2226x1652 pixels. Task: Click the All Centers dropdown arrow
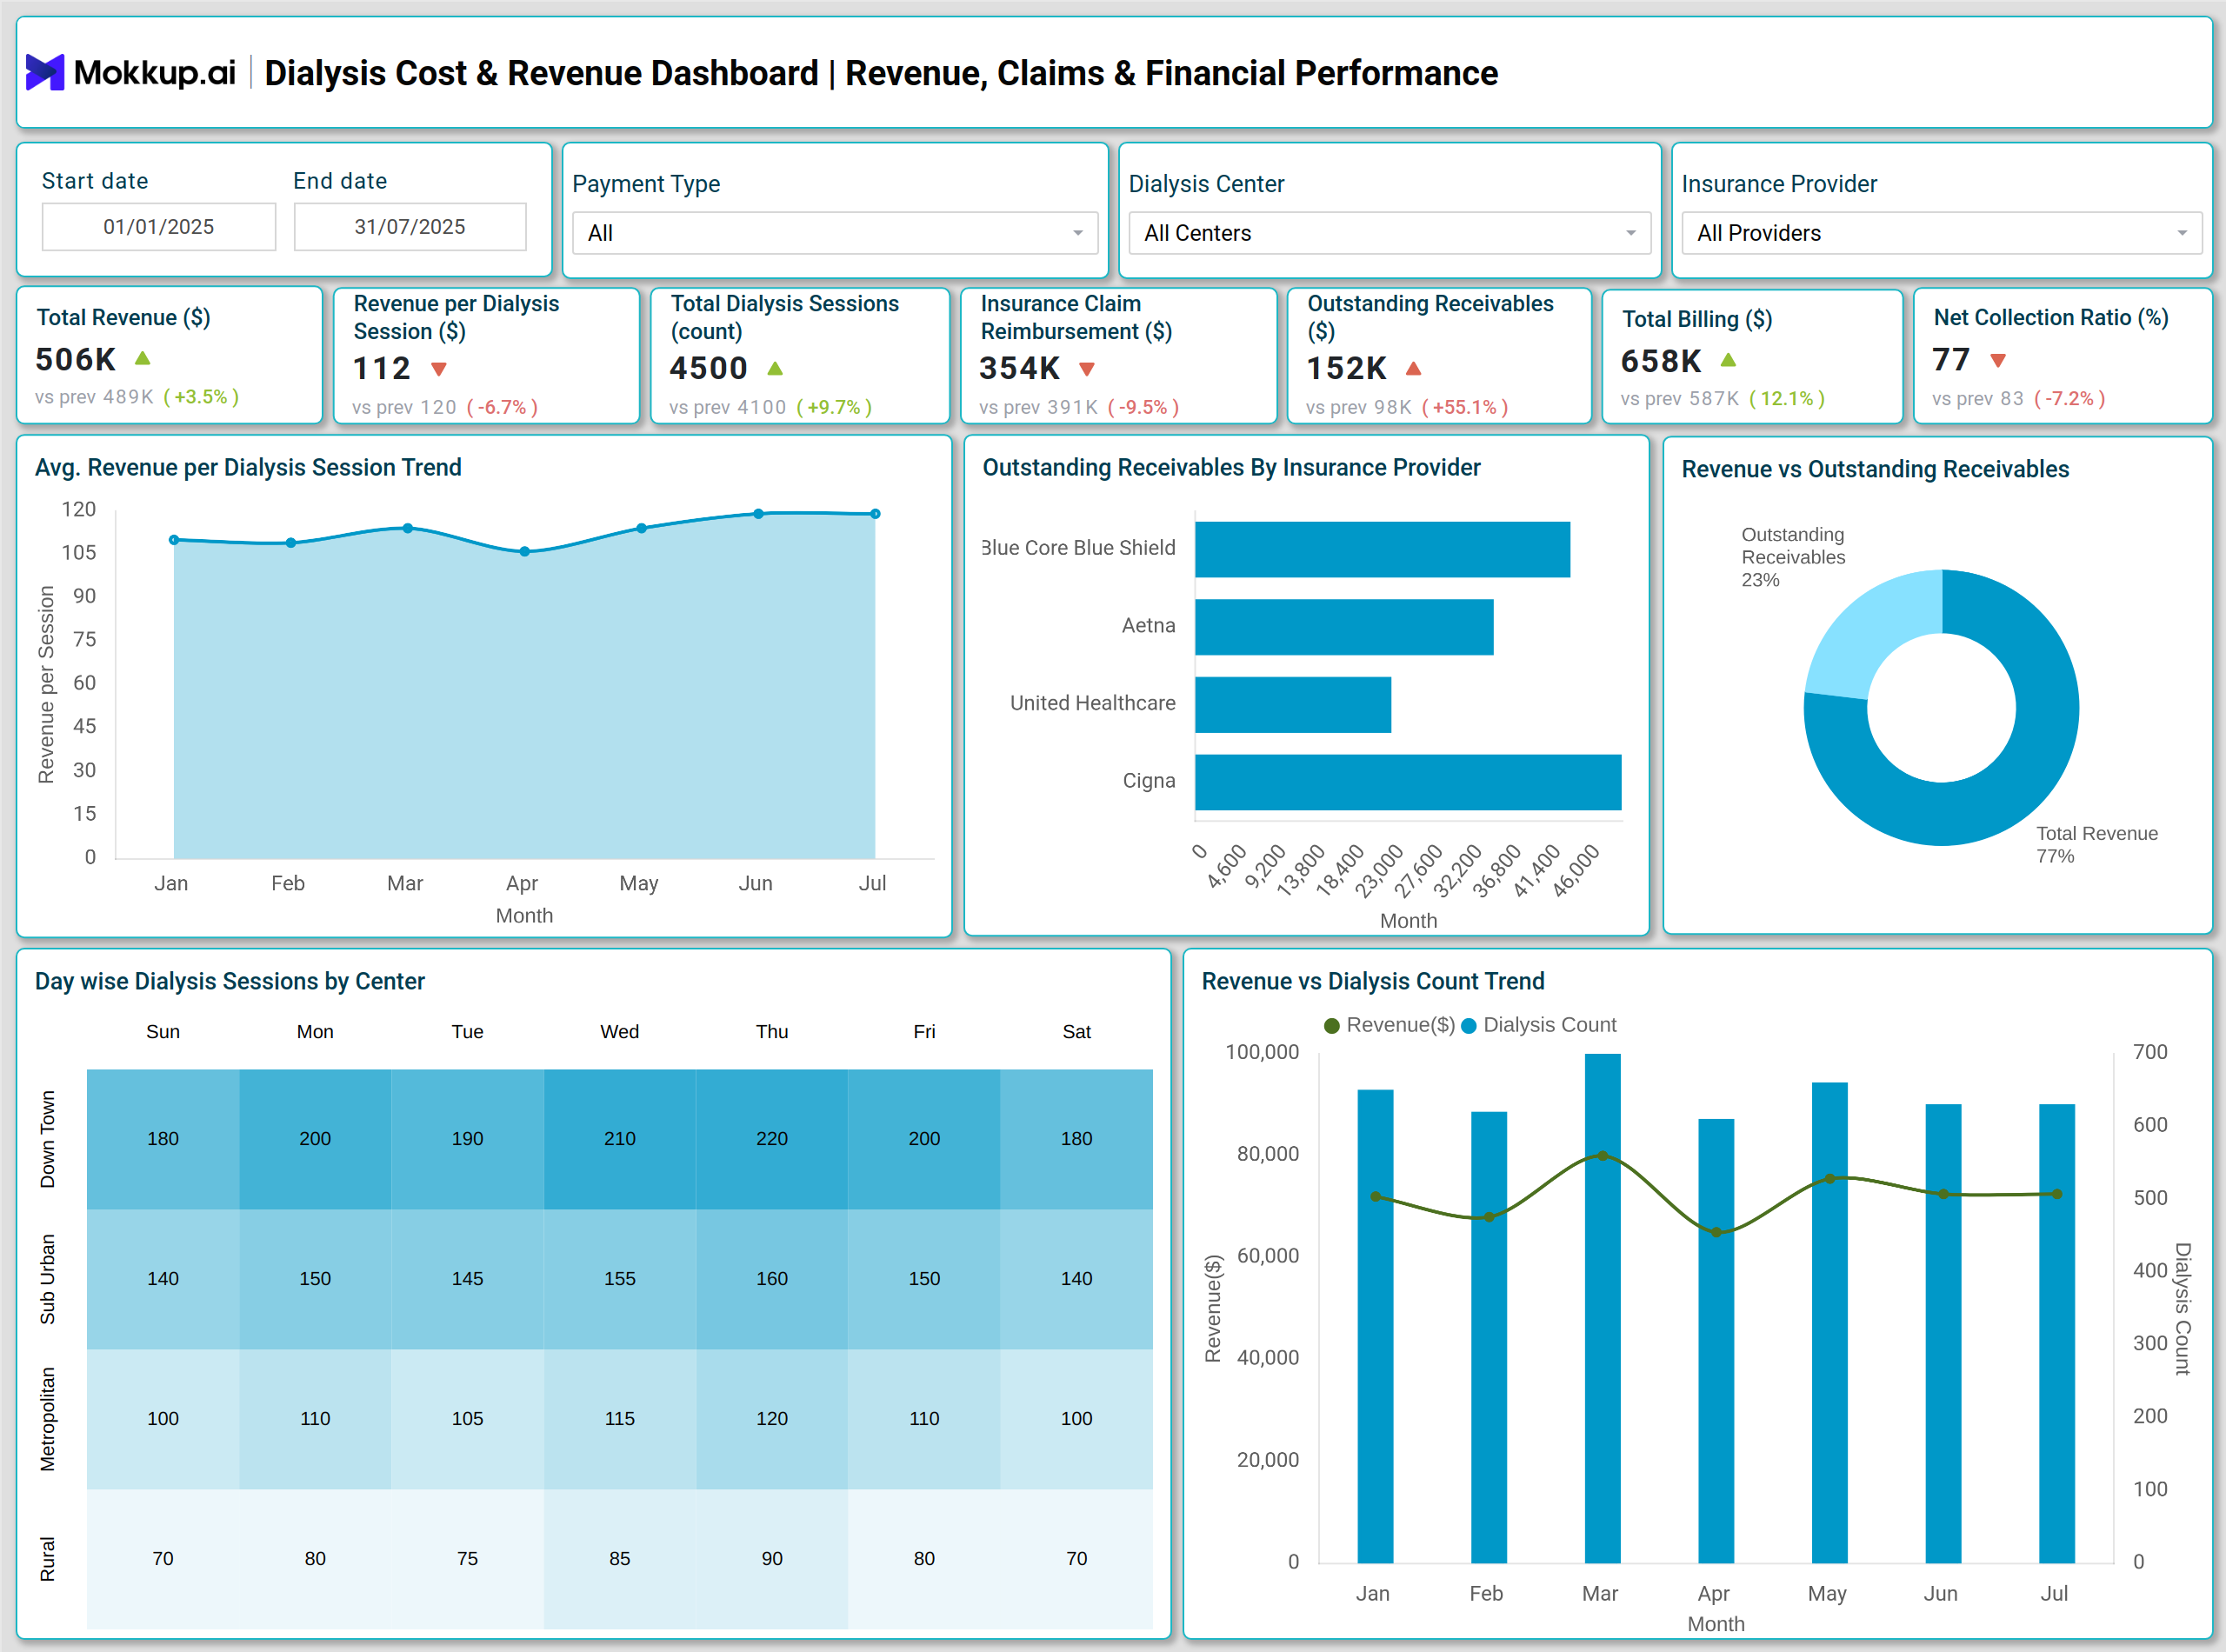(1631, 233)
